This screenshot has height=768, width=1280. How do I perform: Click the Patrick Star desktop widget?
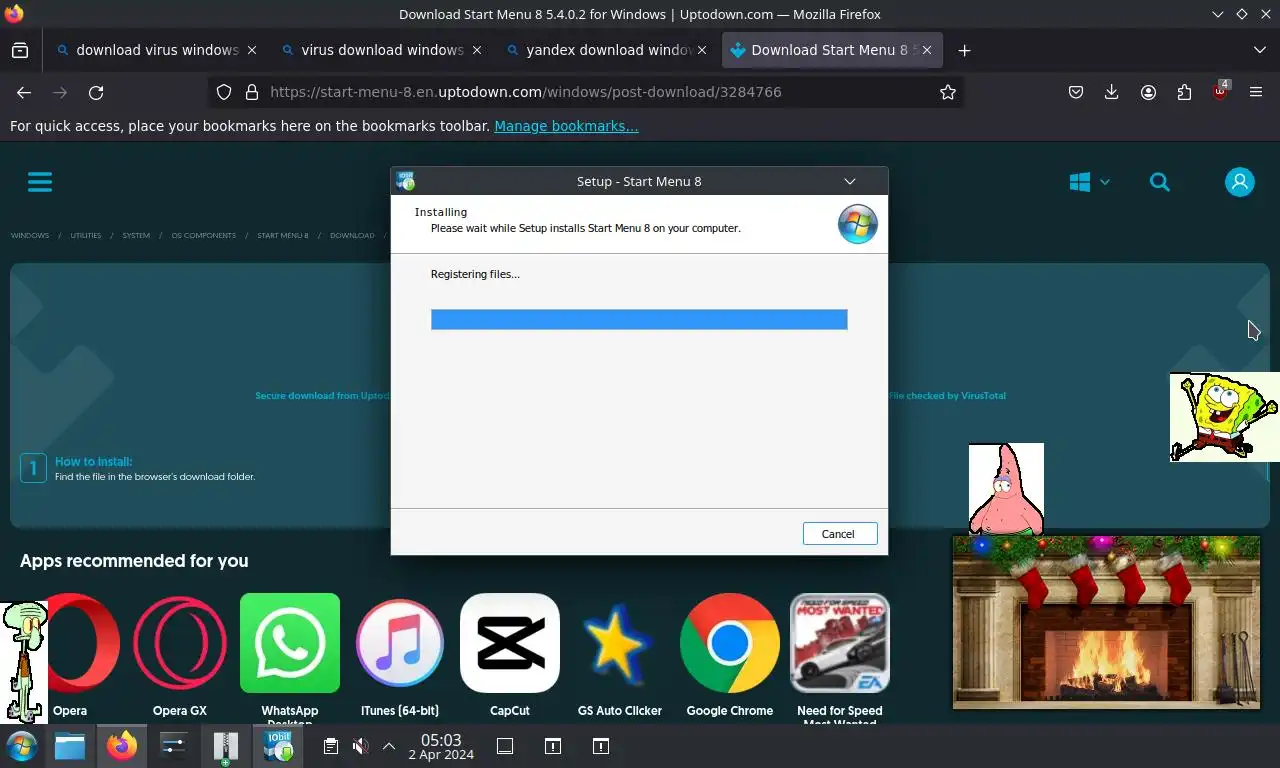click(1006, 489)
